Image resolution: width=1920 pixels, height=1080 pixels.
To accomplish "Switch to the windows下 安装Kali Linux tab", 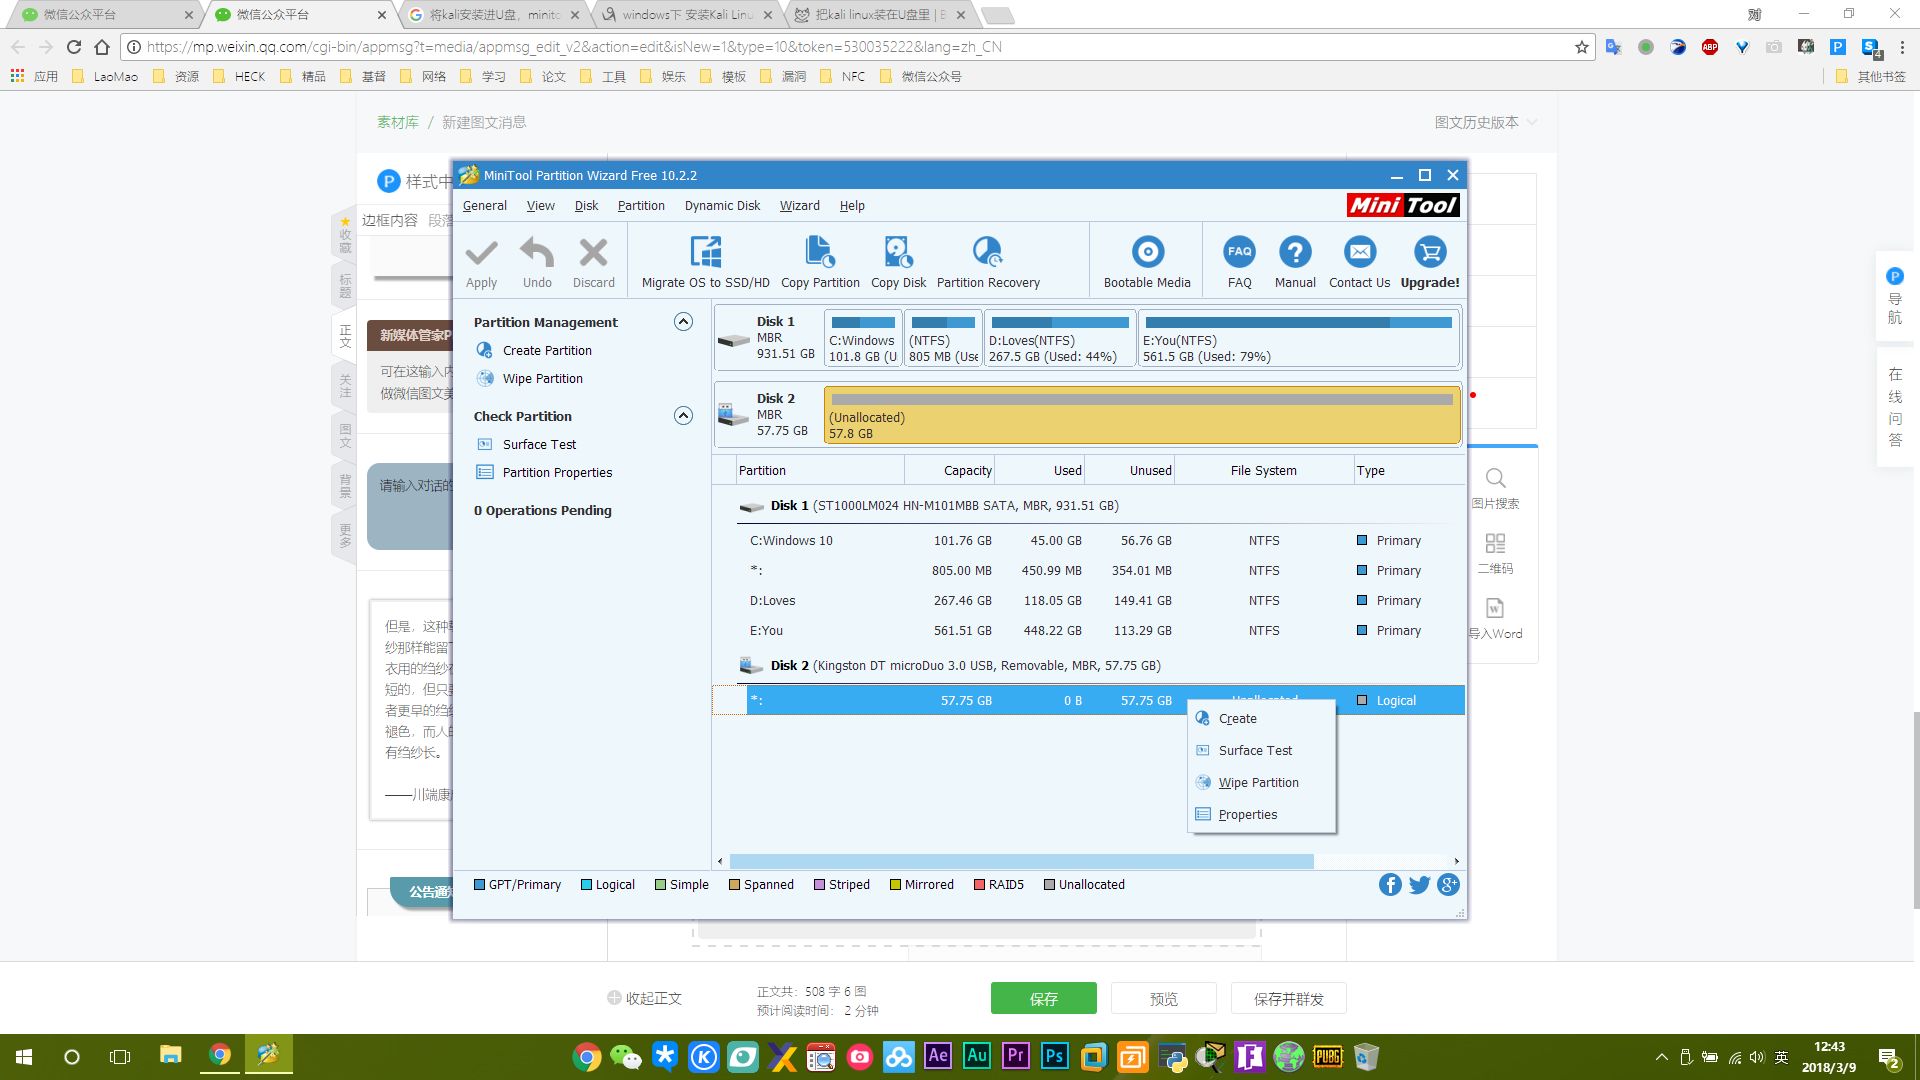I will (x=688, y=15).
